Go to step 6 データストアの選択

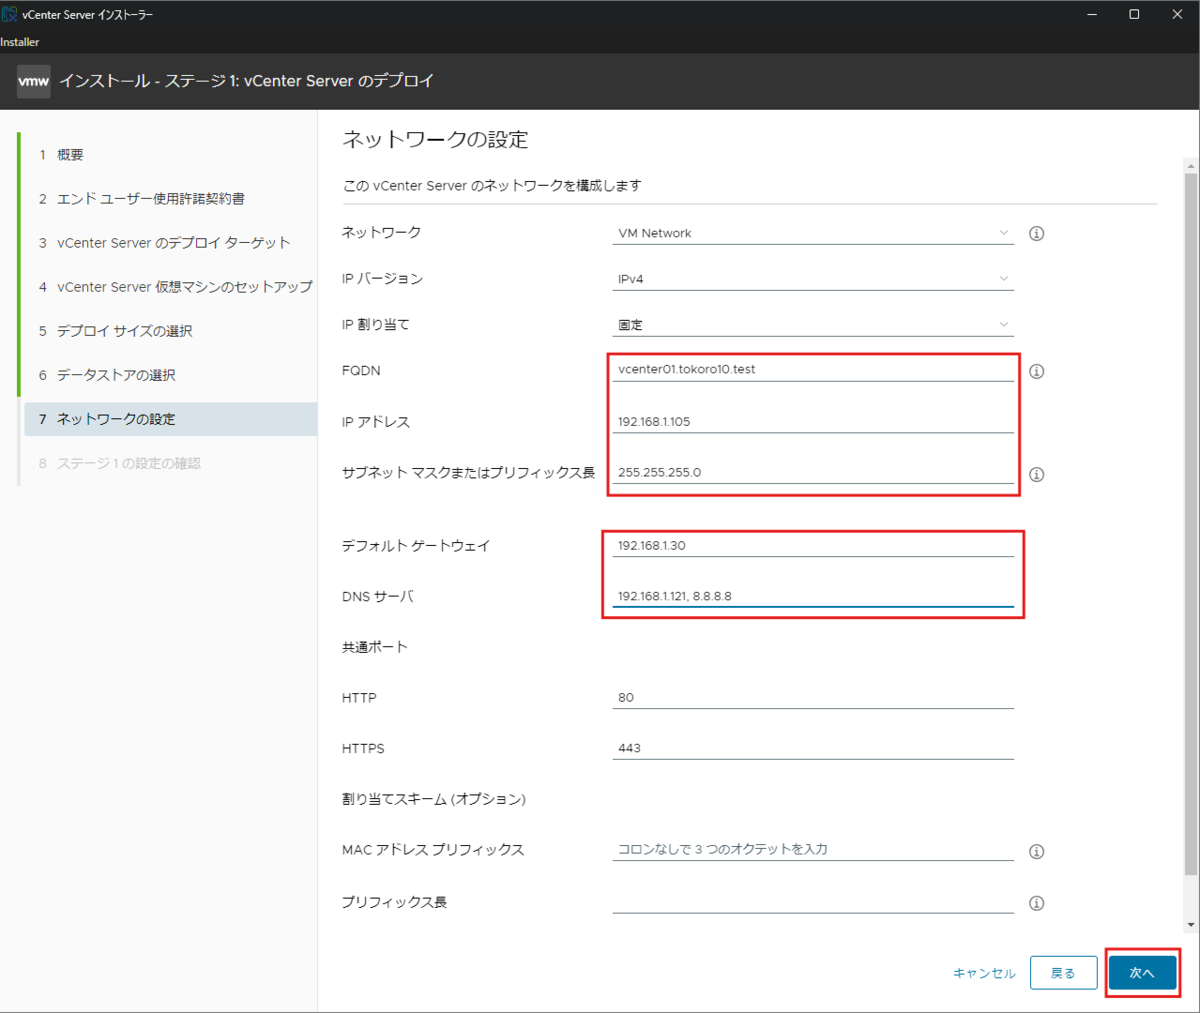[x=169, y=375]
